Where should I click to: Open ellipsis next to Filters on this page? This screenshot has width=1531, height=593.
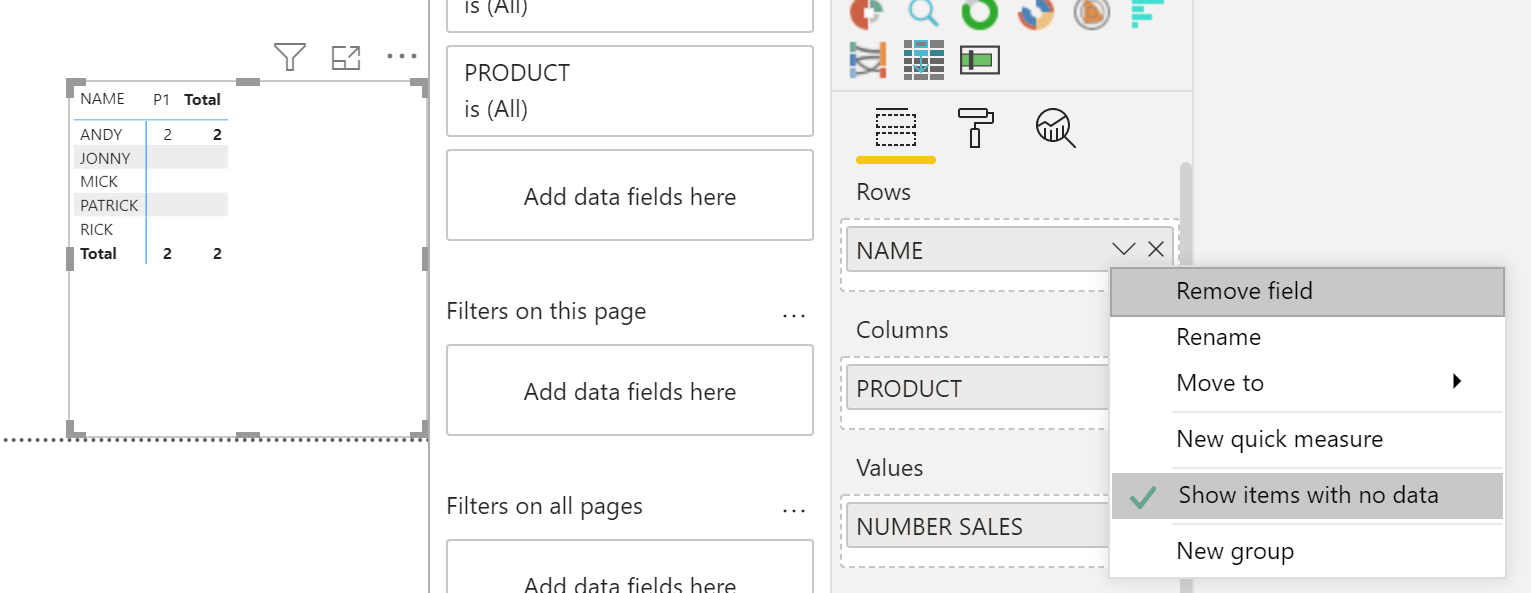point(794,315)
